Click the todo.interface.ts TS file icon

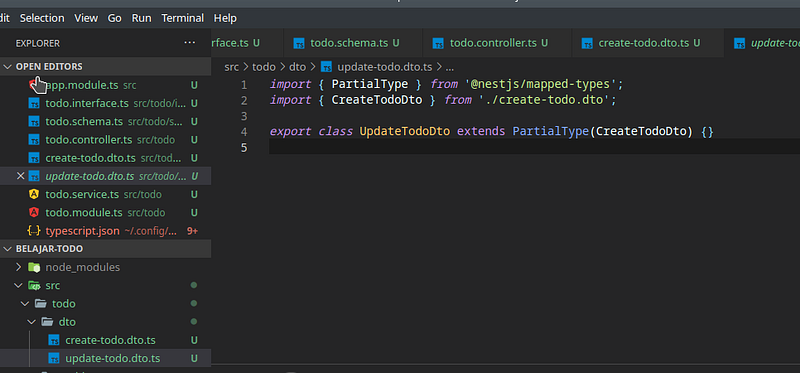[34, 104]
